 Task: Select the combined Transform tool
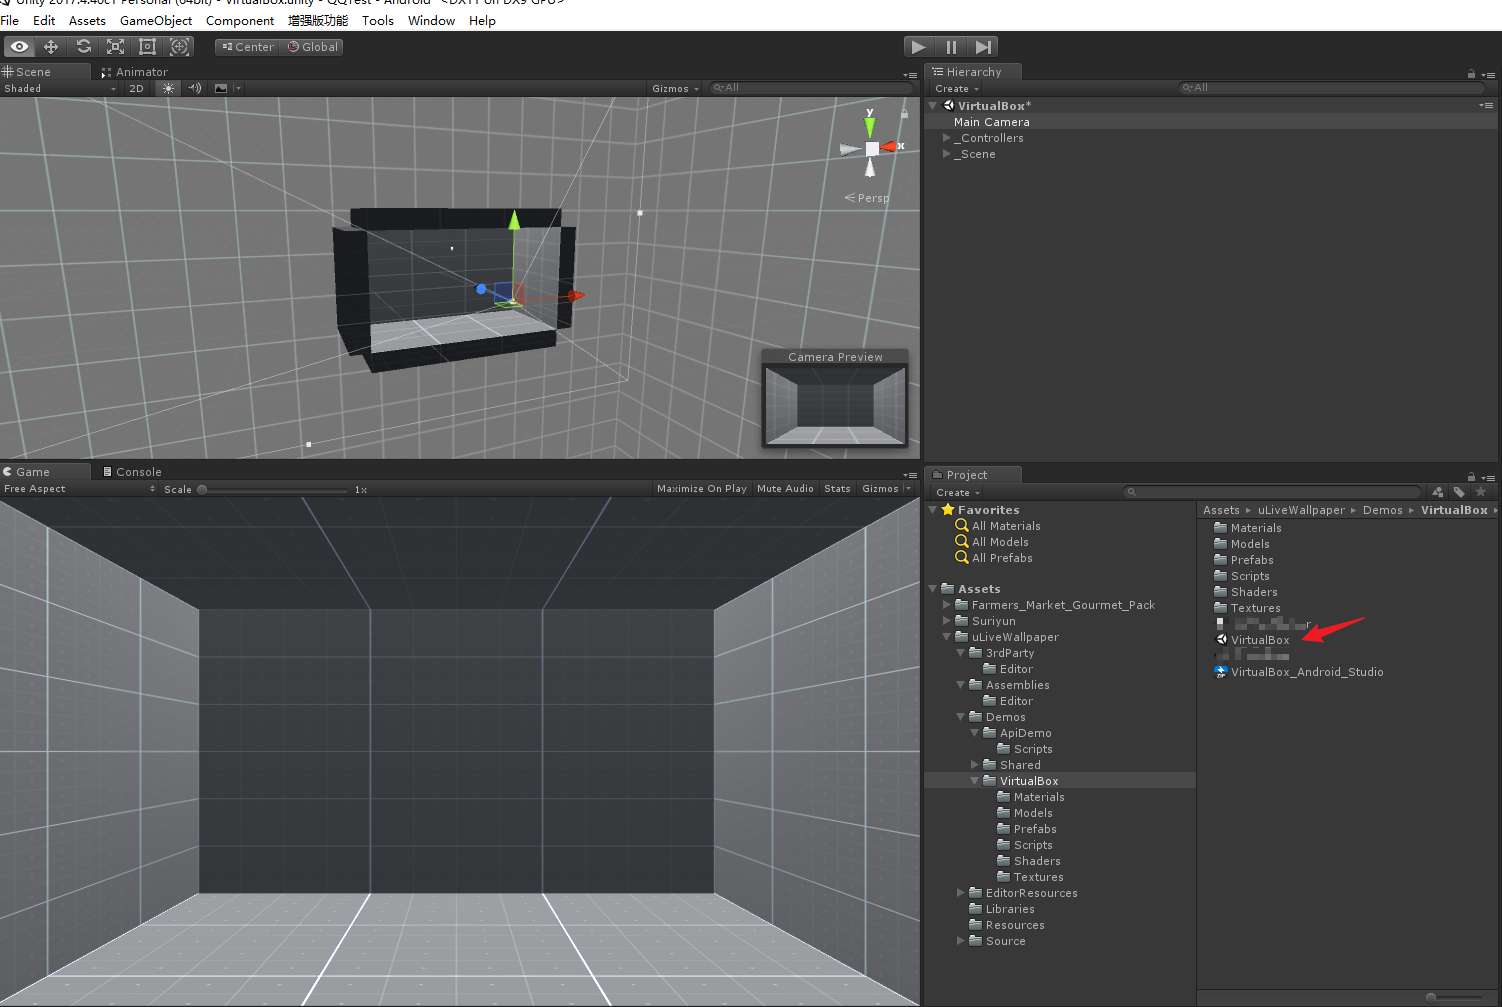[179, 47]
